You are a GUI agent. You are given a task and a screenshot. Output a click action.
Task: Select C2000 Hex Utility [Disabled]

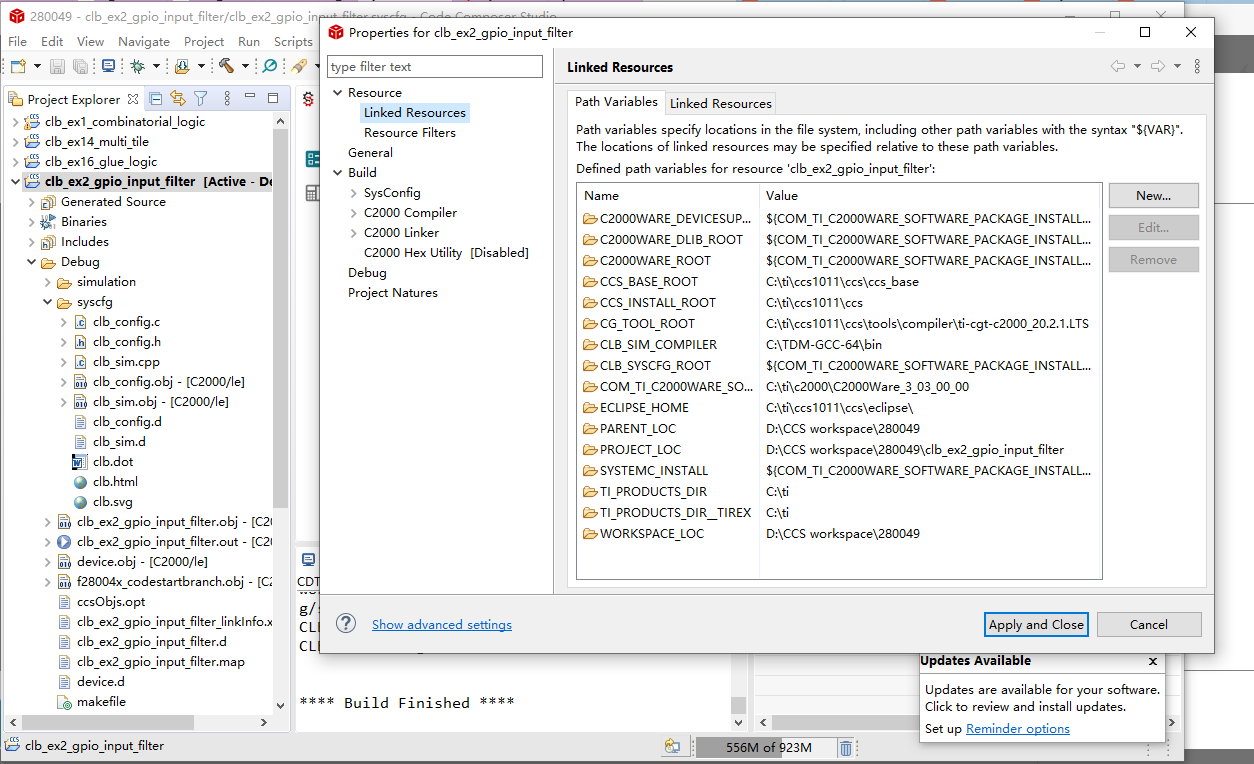[x=446, y=253]
